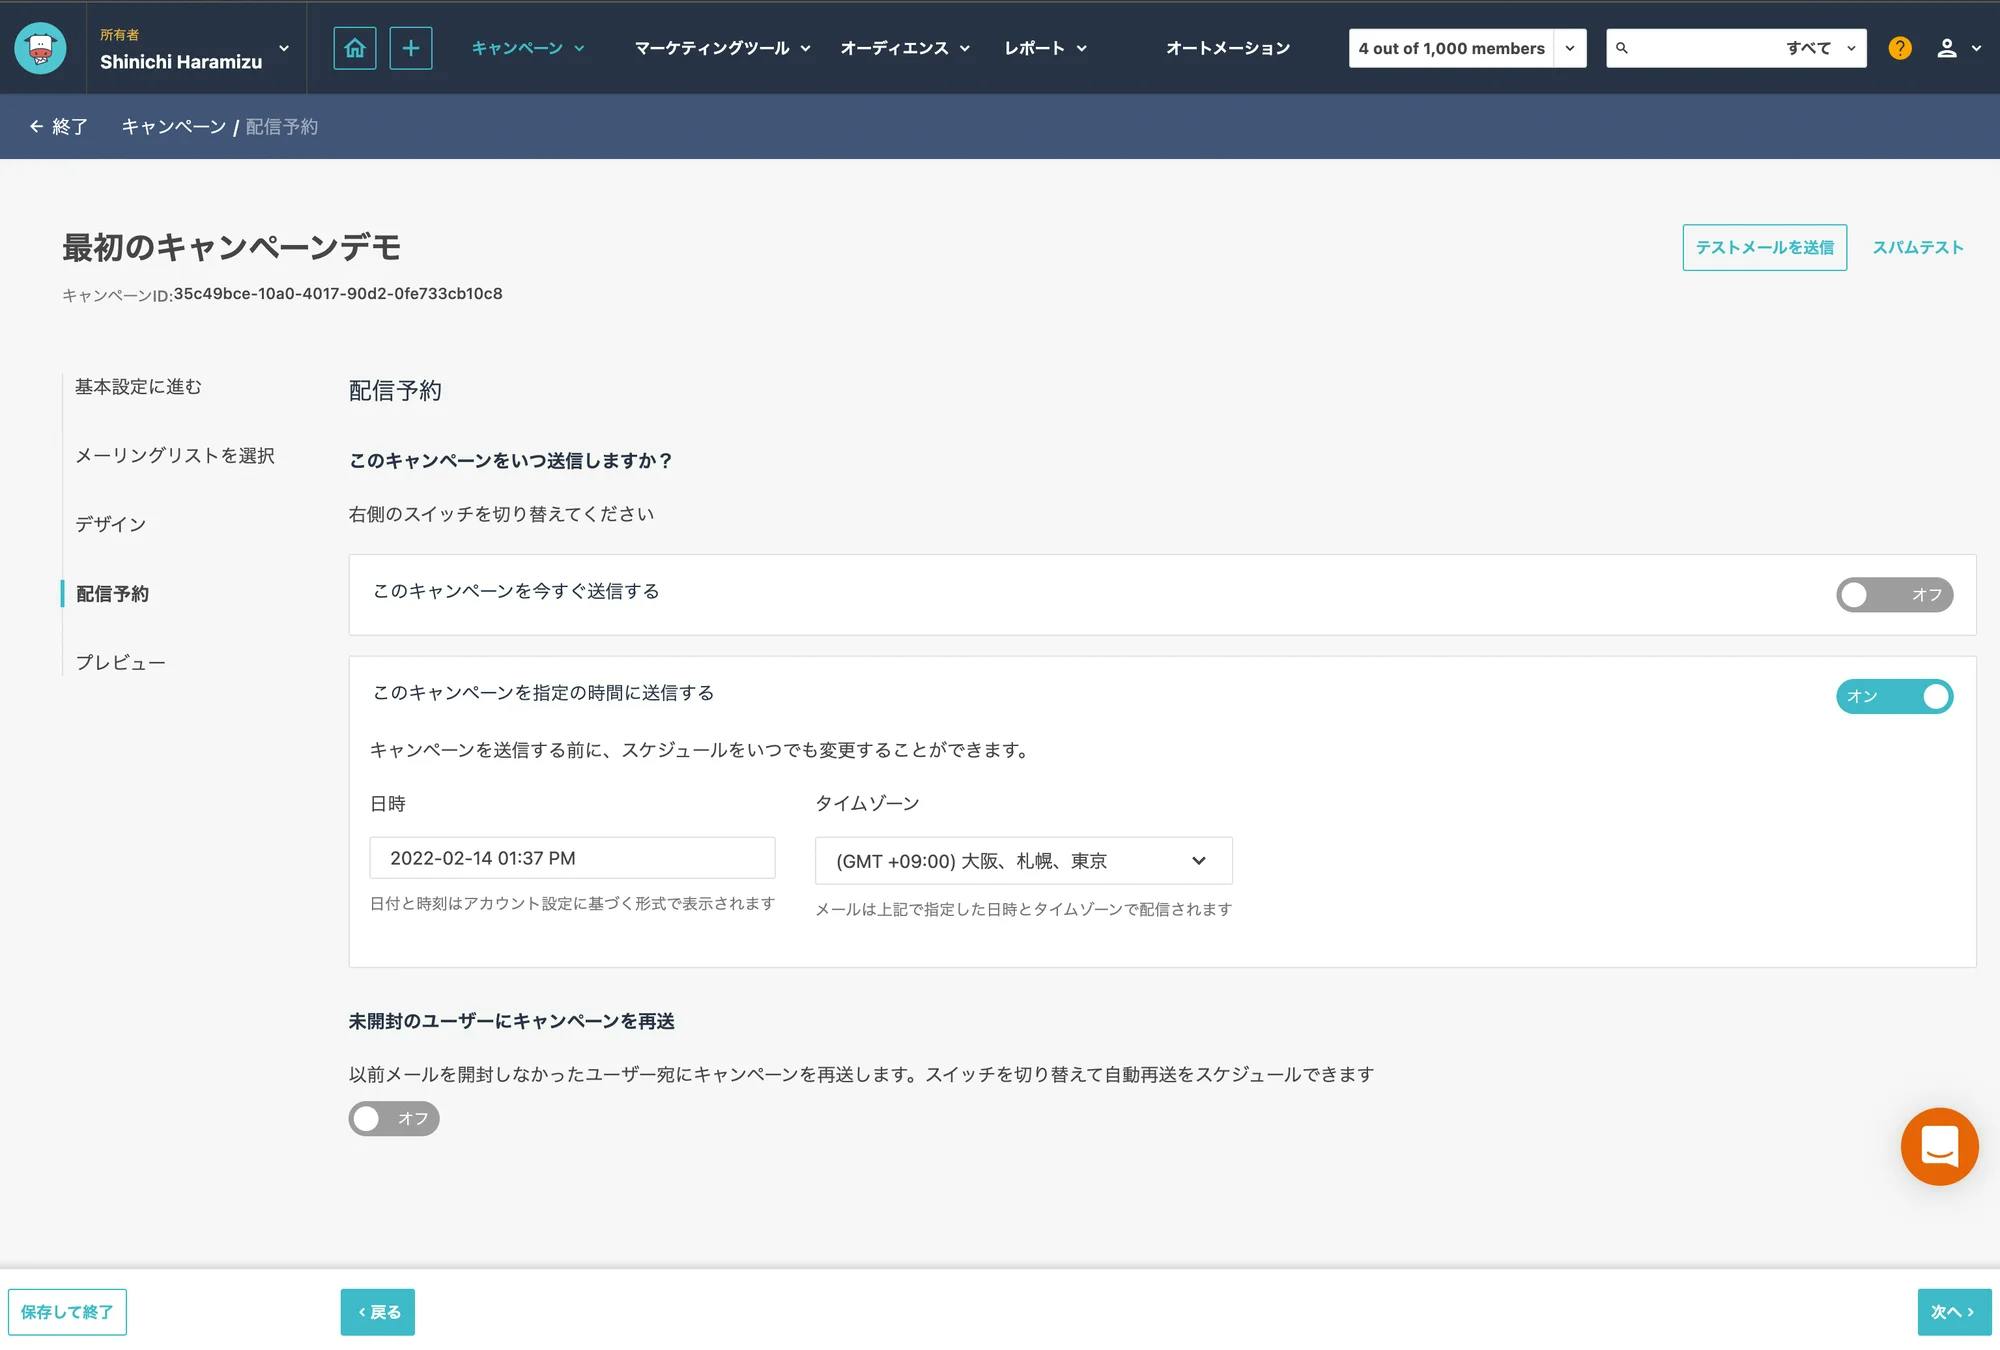The width and height of the screenshot is (2000, 1350).
Task: Click the キャンペーン breadcrumb link
Action: (x=174, y=127)
